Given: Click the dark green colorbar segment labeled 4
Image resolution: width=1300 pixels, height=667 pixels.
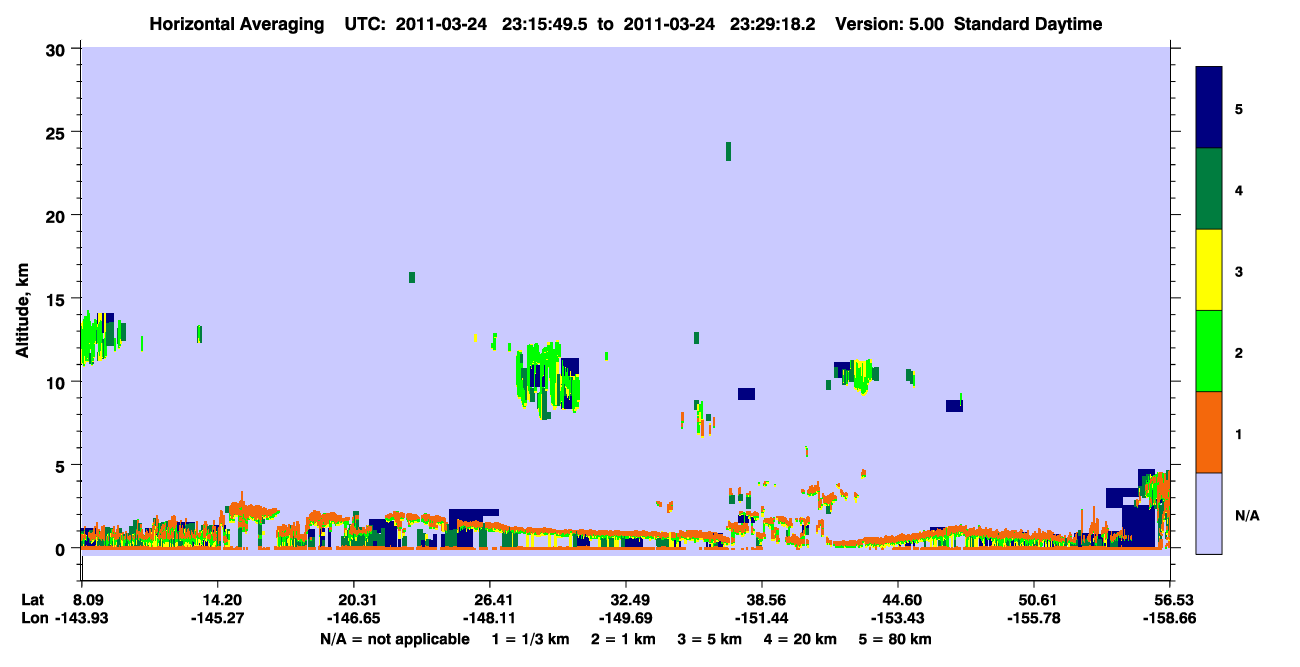Looking at the screenshot, I should coord(1209,189).
